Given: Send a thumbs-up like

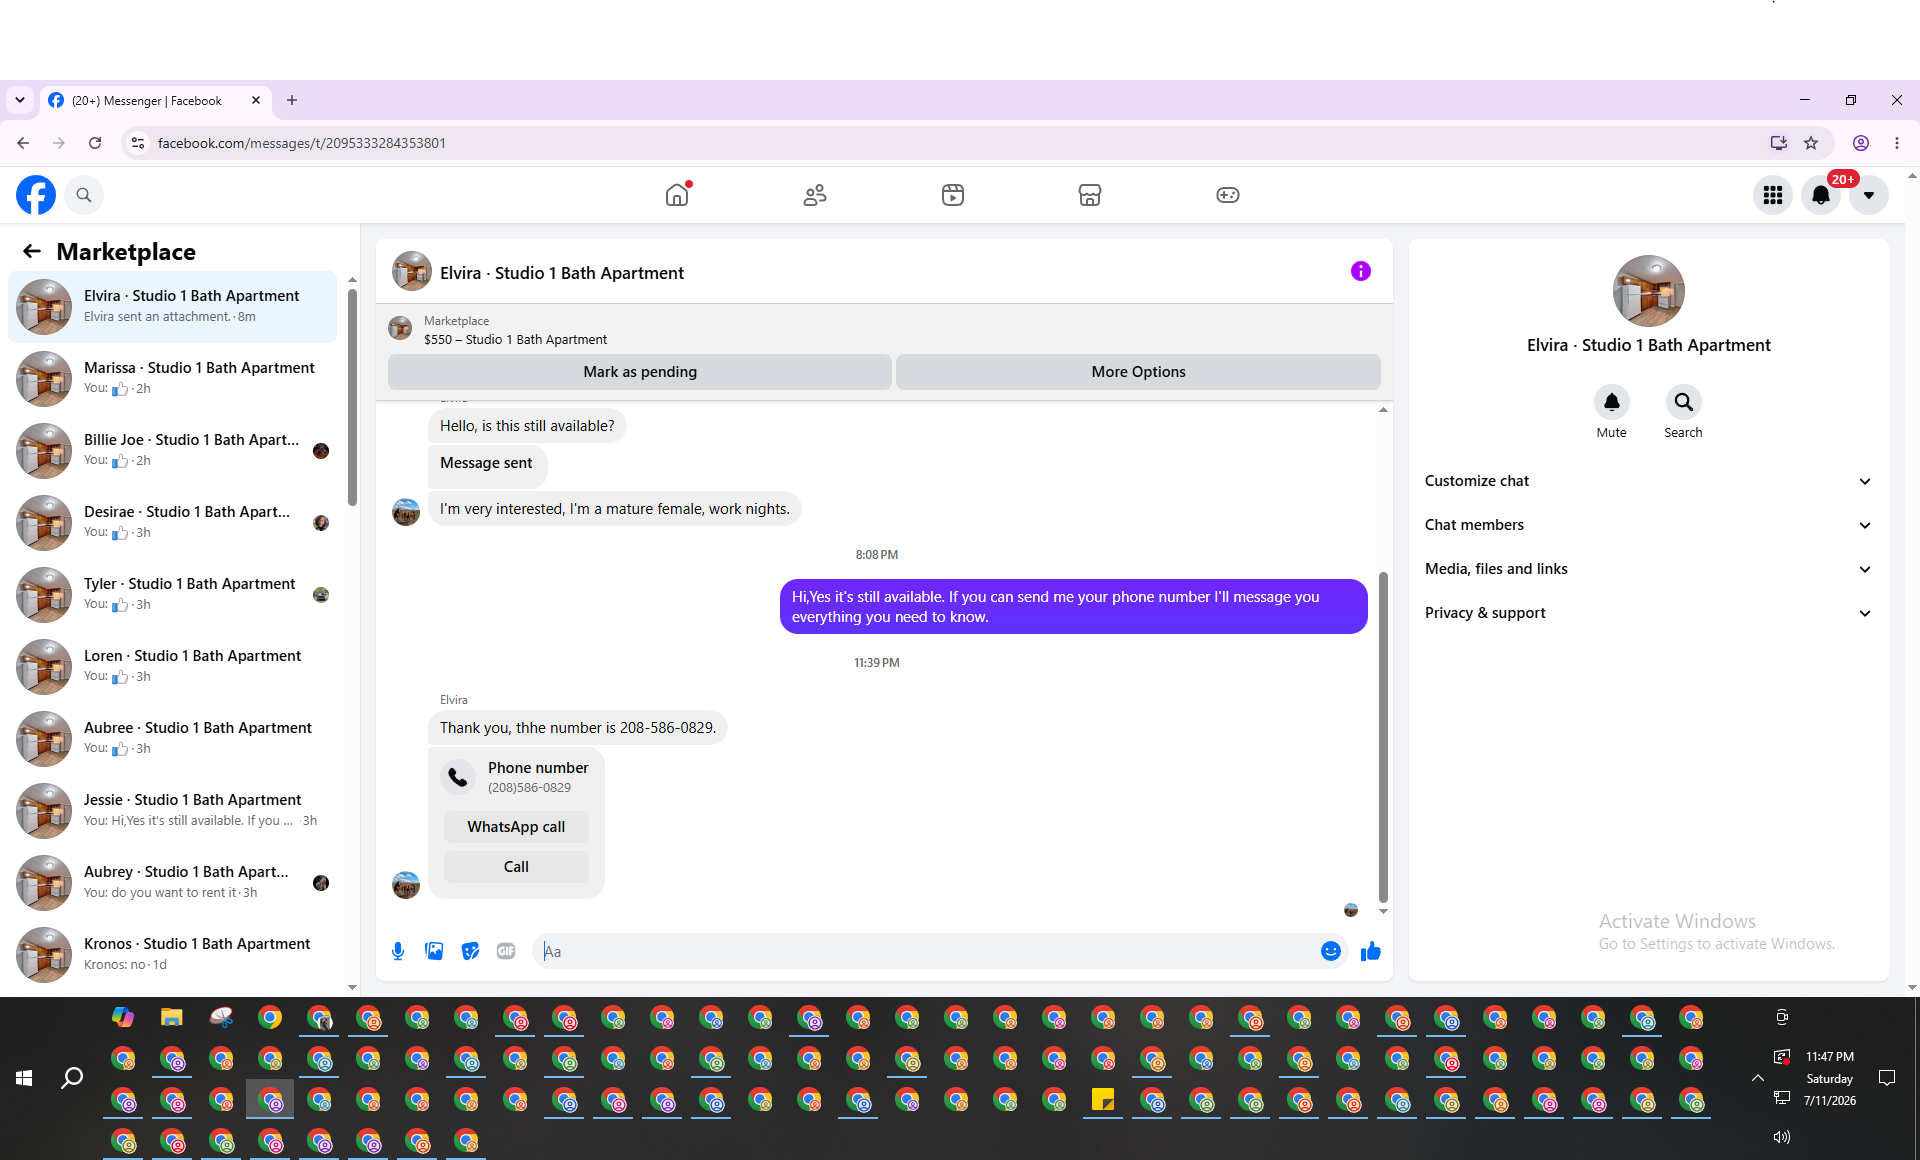Looking at the screenshot, I should coord(1371,951).
